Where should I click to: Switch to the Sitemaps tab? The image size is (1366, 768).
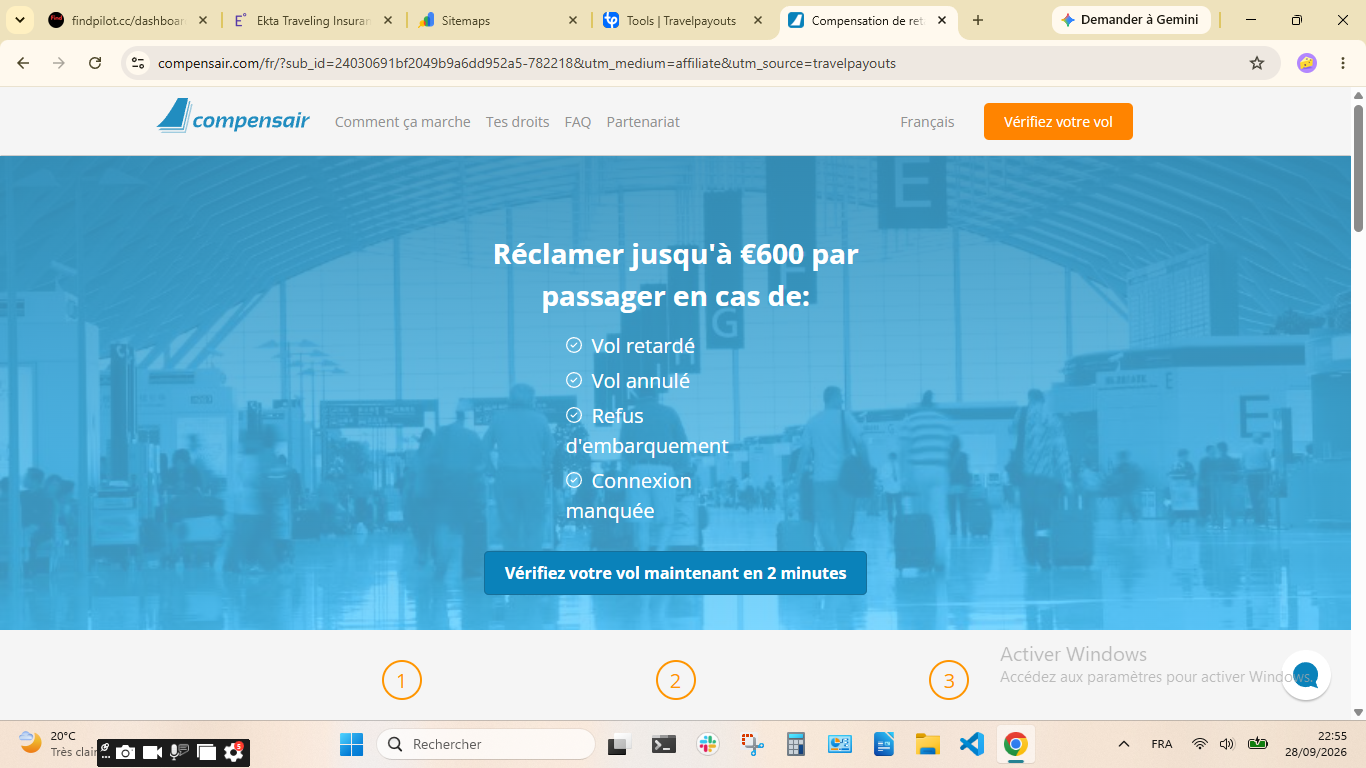click(498, 20)
